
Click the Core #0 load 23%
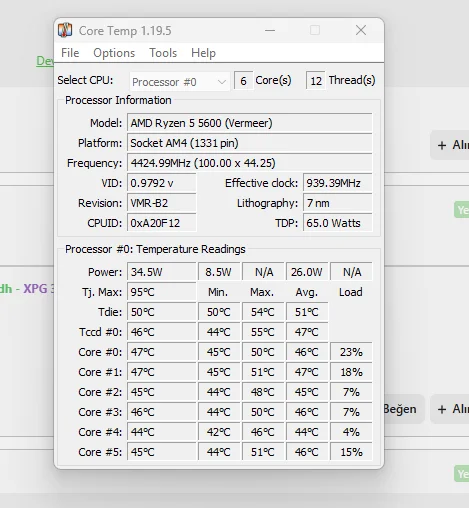(351, 352)
